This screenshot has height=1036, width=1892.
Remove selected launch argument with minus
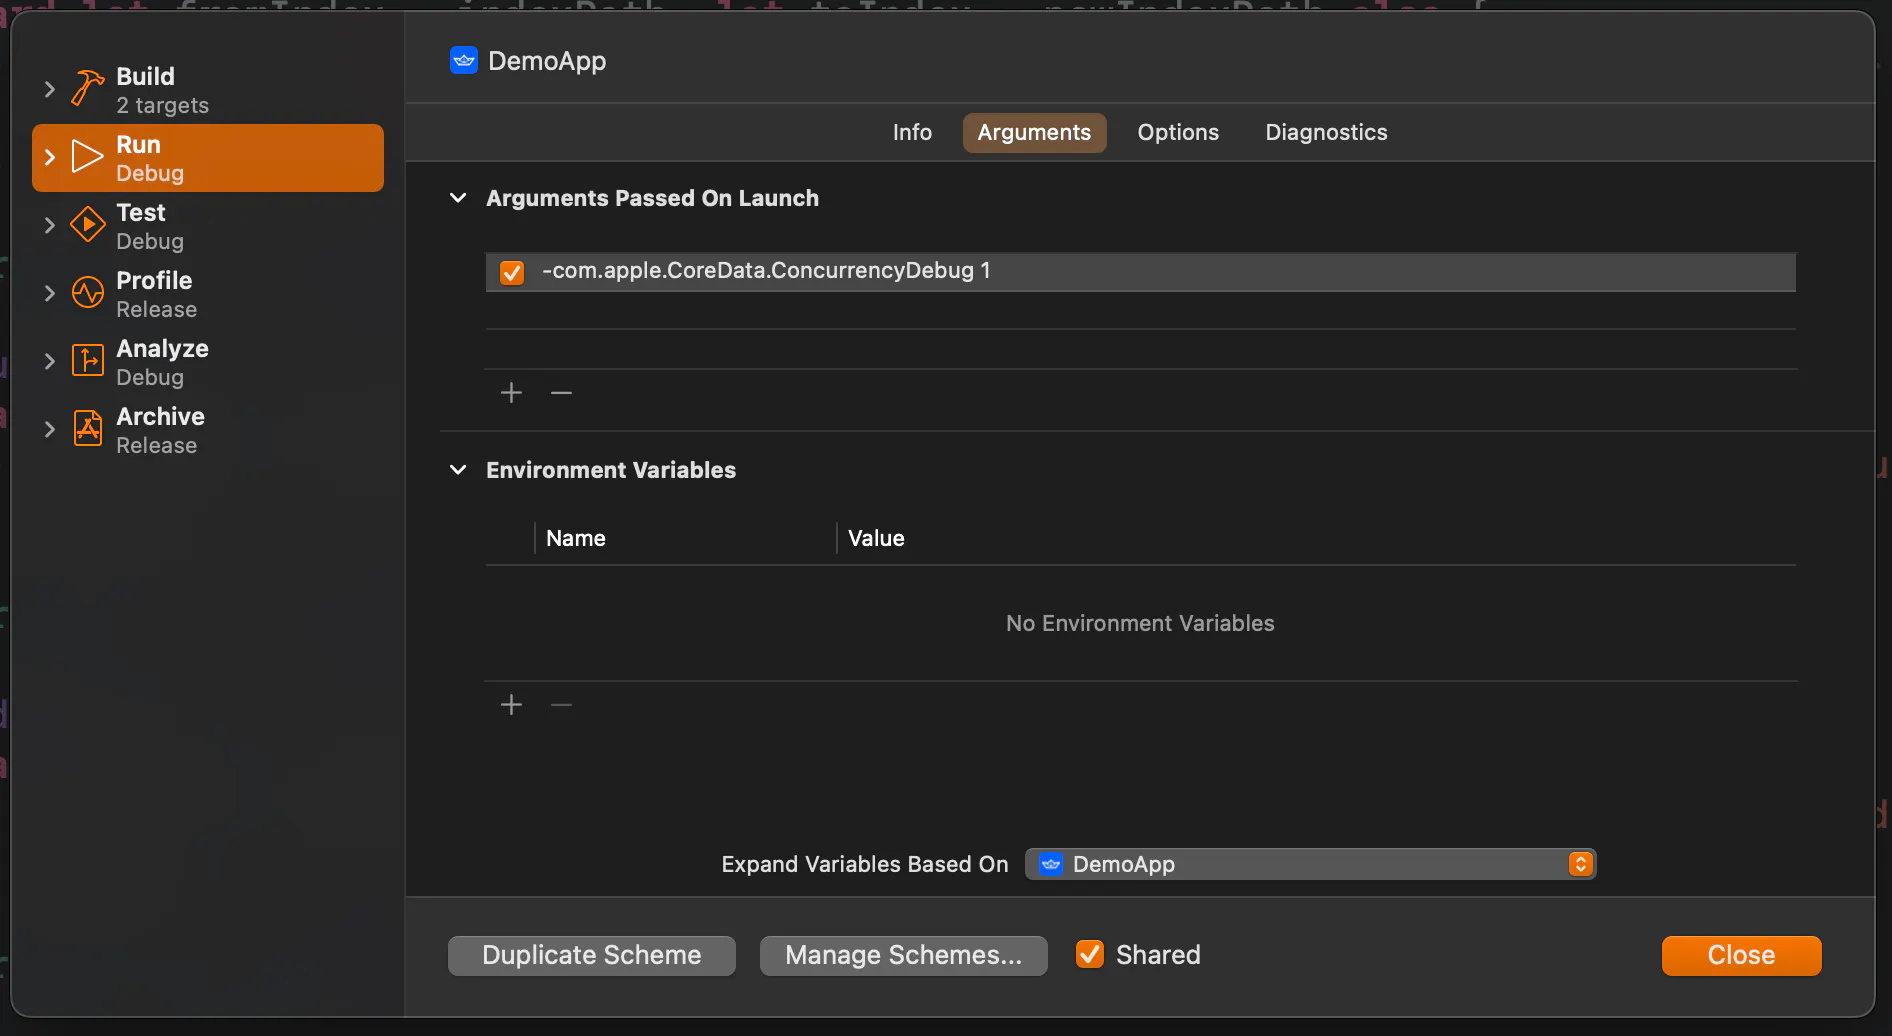(562, 393)
